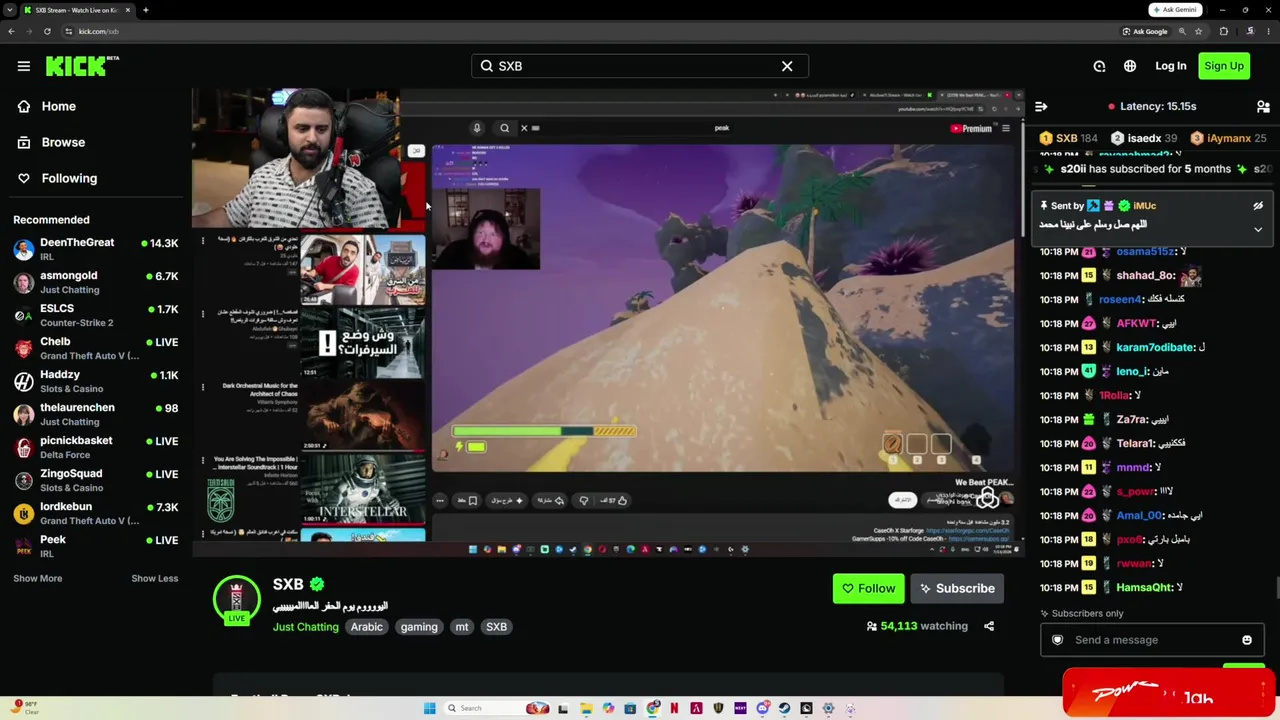Open the chat emoji picker
The width and height of the screenshot is (1280, 720).
[1247, 640]
